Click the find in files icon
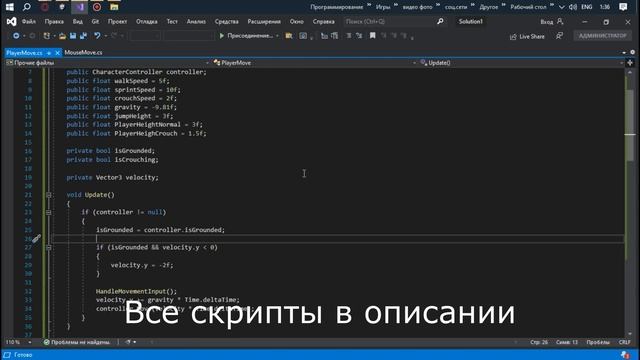This screenshot has width=640, height=360. (289, 36)
